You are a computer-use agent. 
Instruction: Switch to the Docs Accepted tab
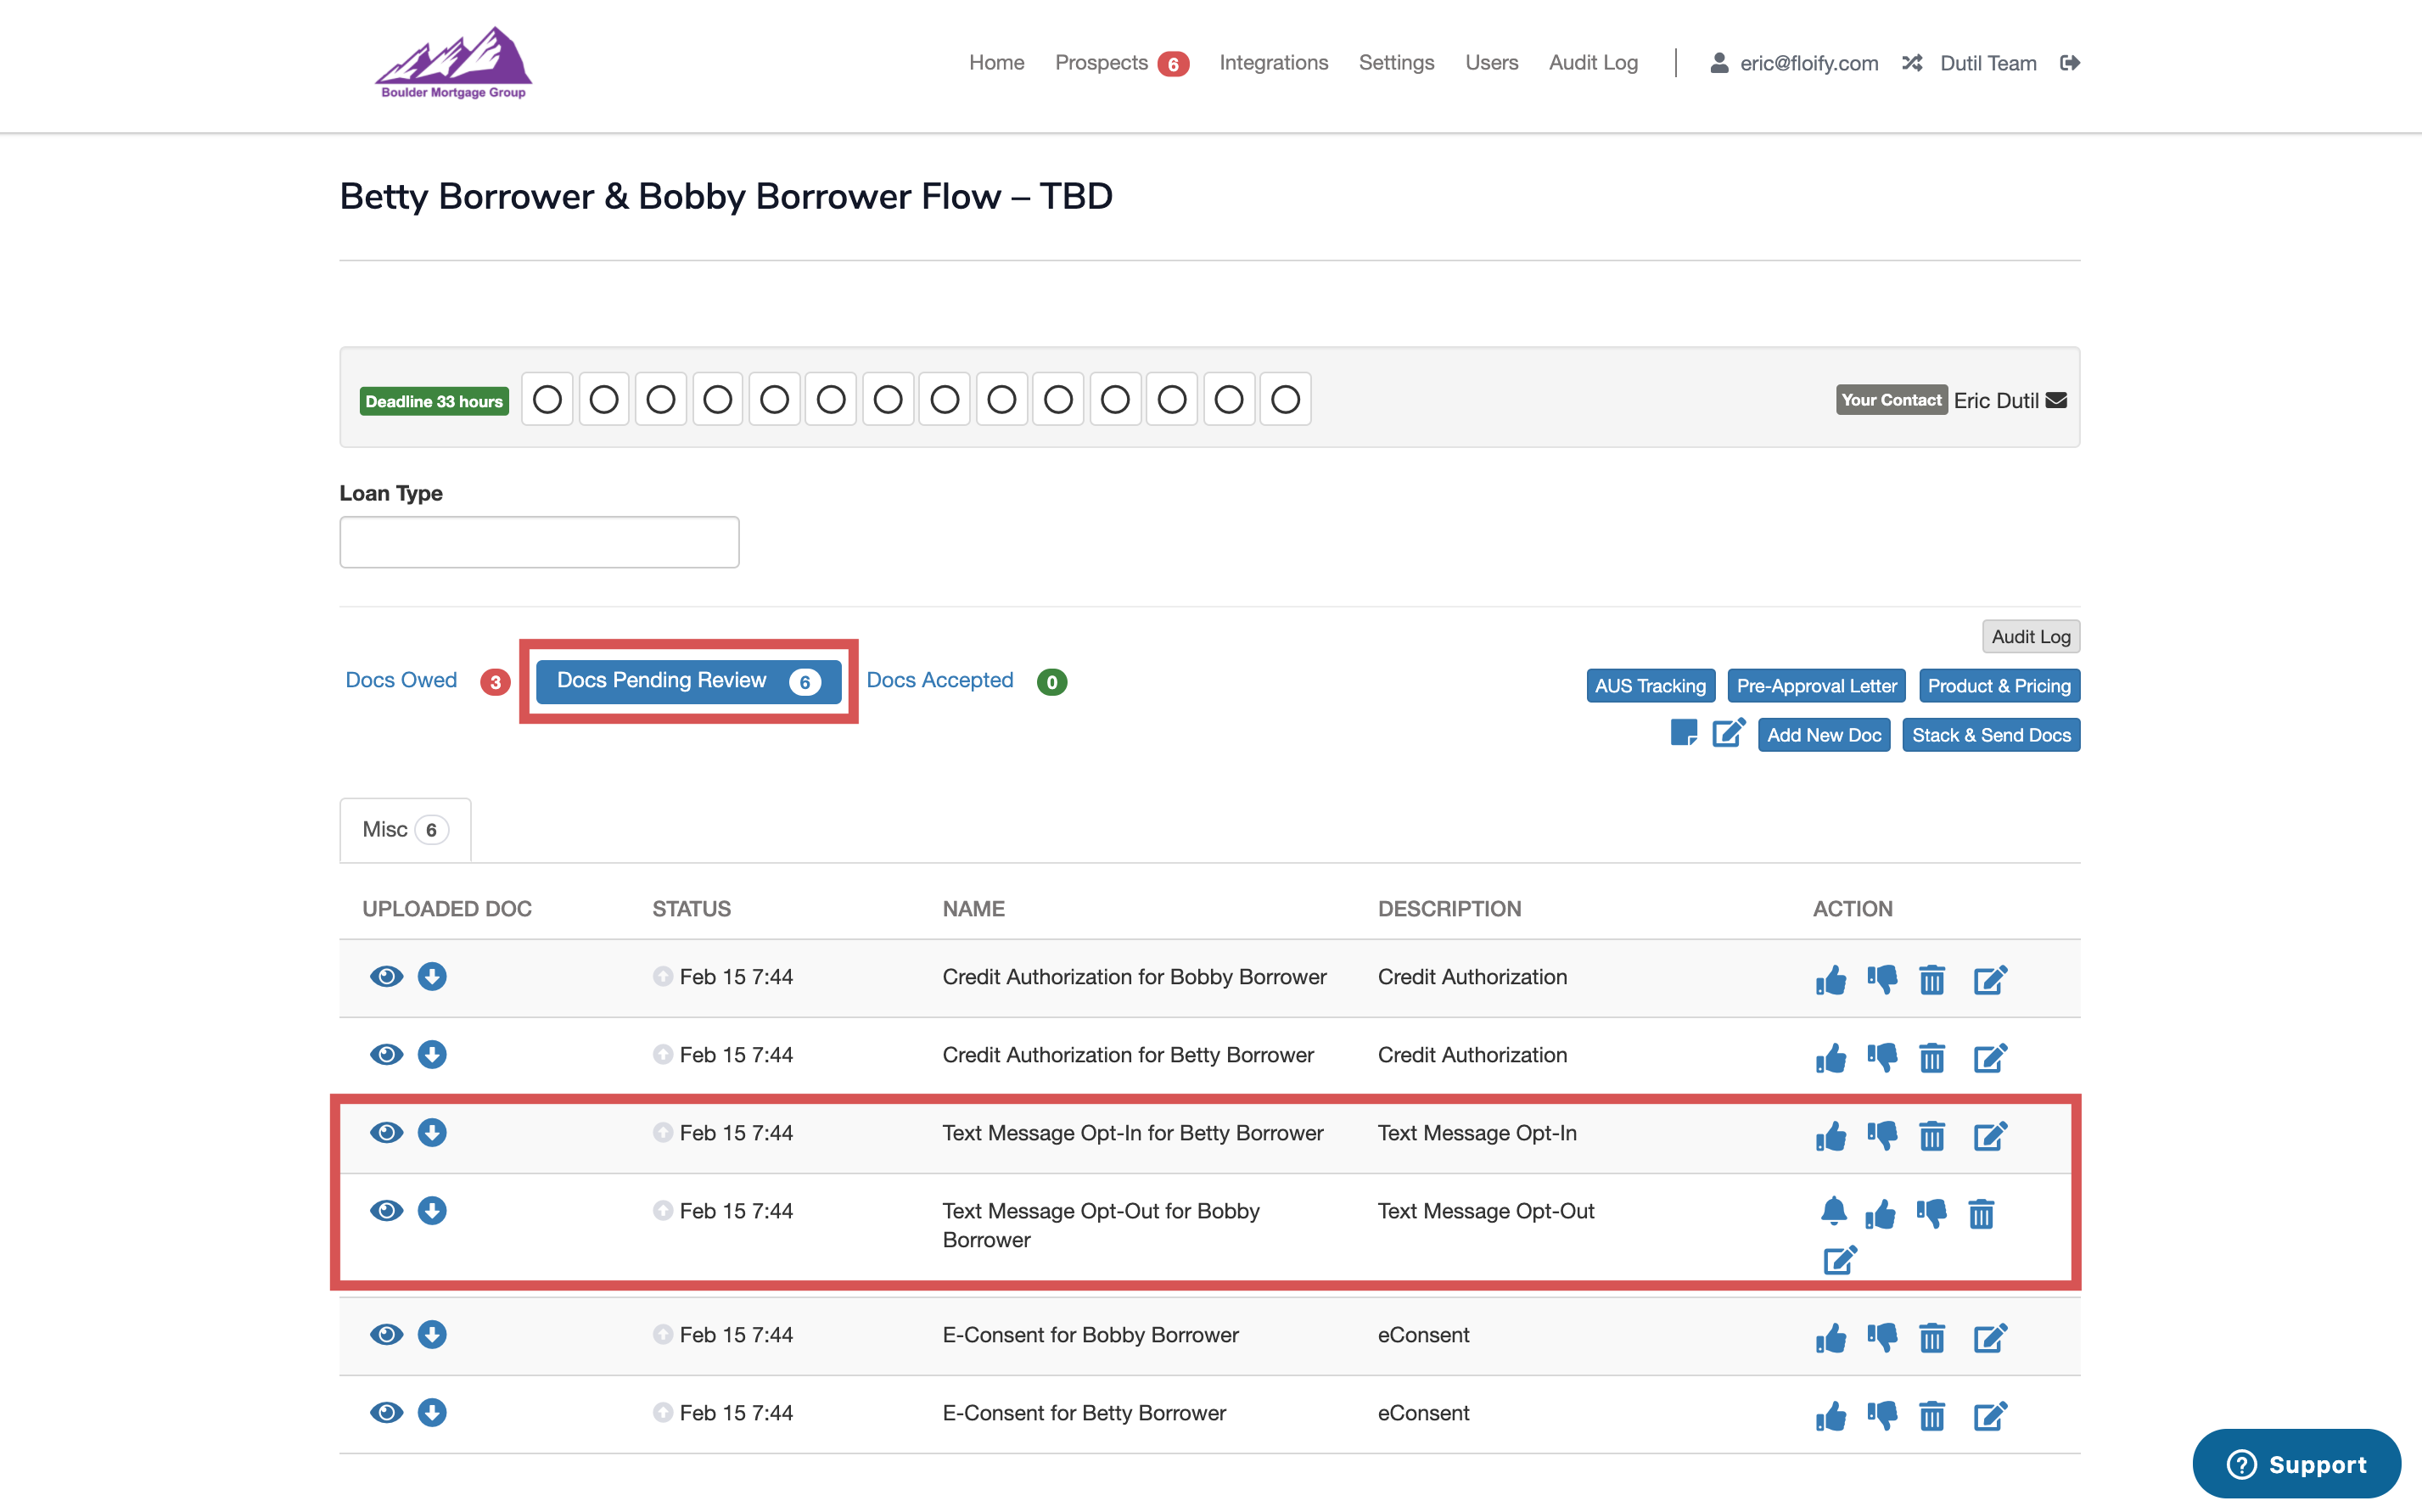[x=940, y=680]
